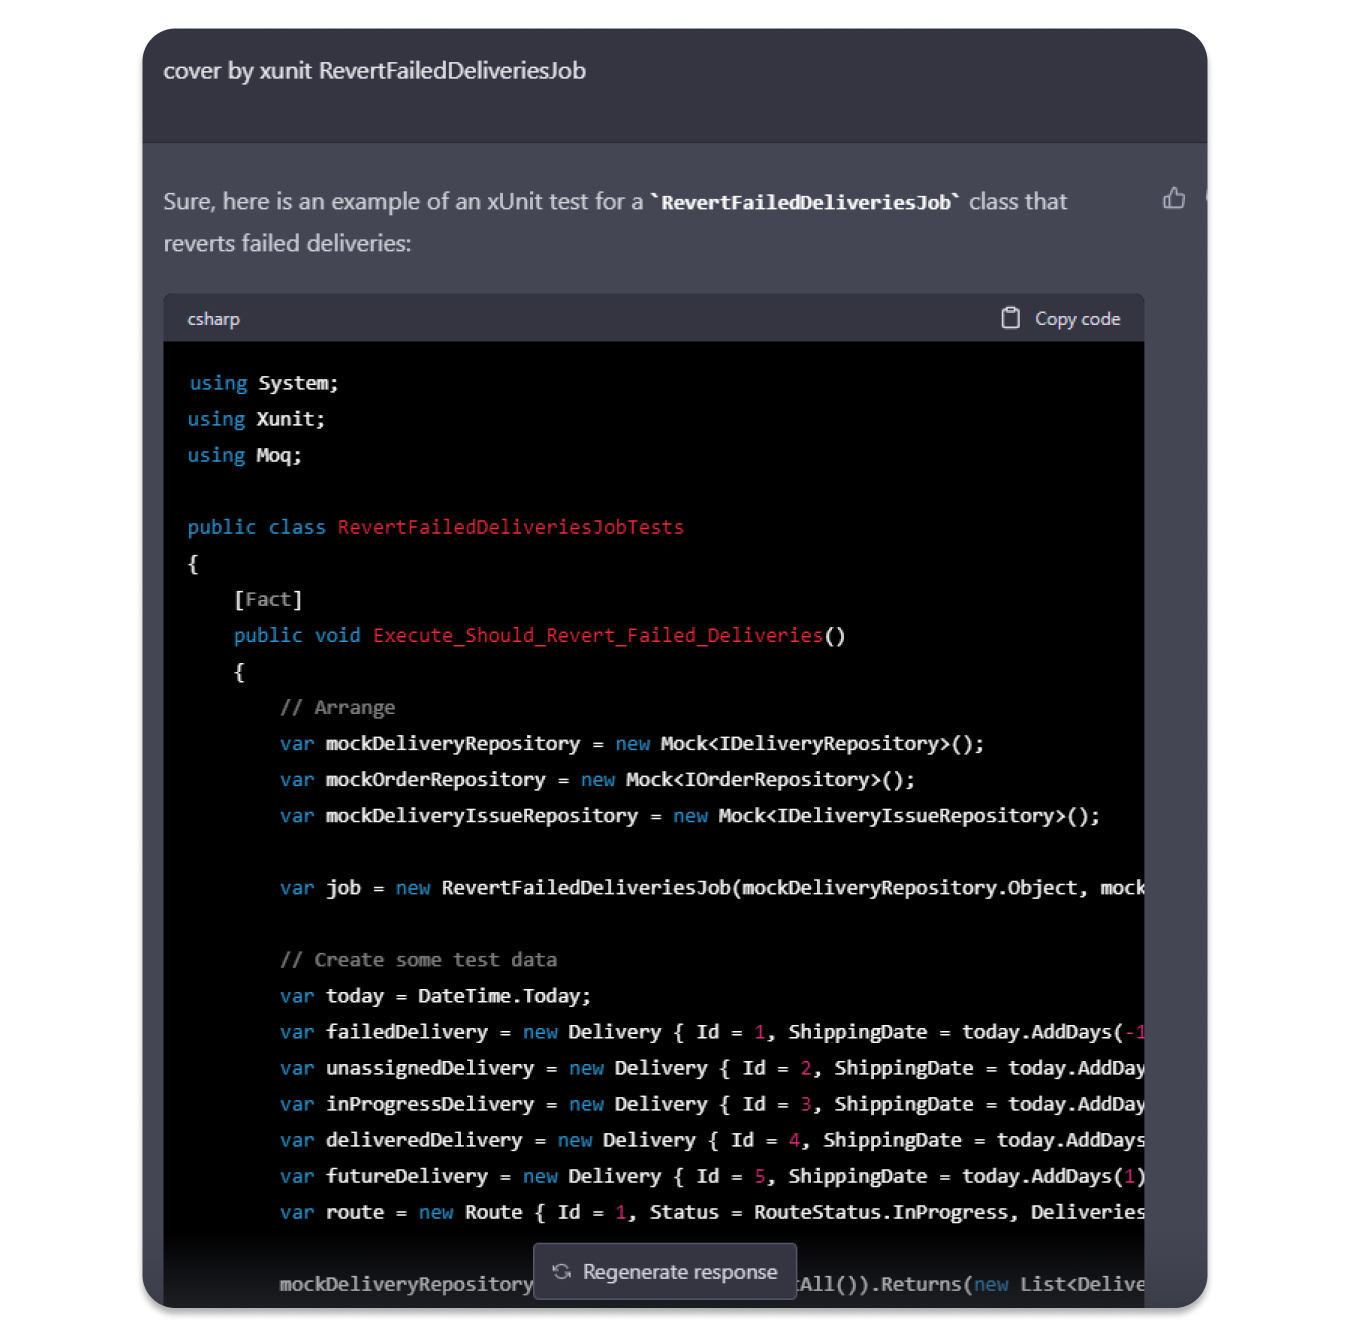Image resolution: width=1350 pixels, height=1338 pixels.
Task: Click the thumbs up feedback icon
Action: click(1174, 198)
